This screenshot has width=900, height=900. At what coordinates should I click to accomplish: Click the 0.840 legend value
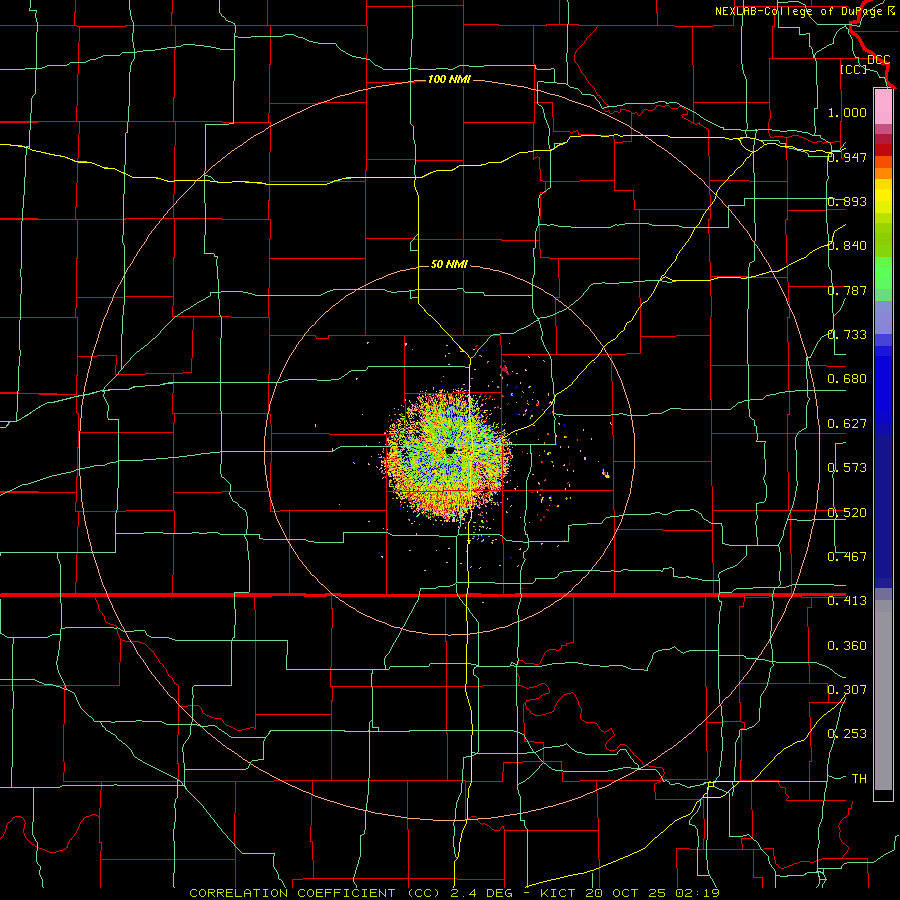point(847,246)
